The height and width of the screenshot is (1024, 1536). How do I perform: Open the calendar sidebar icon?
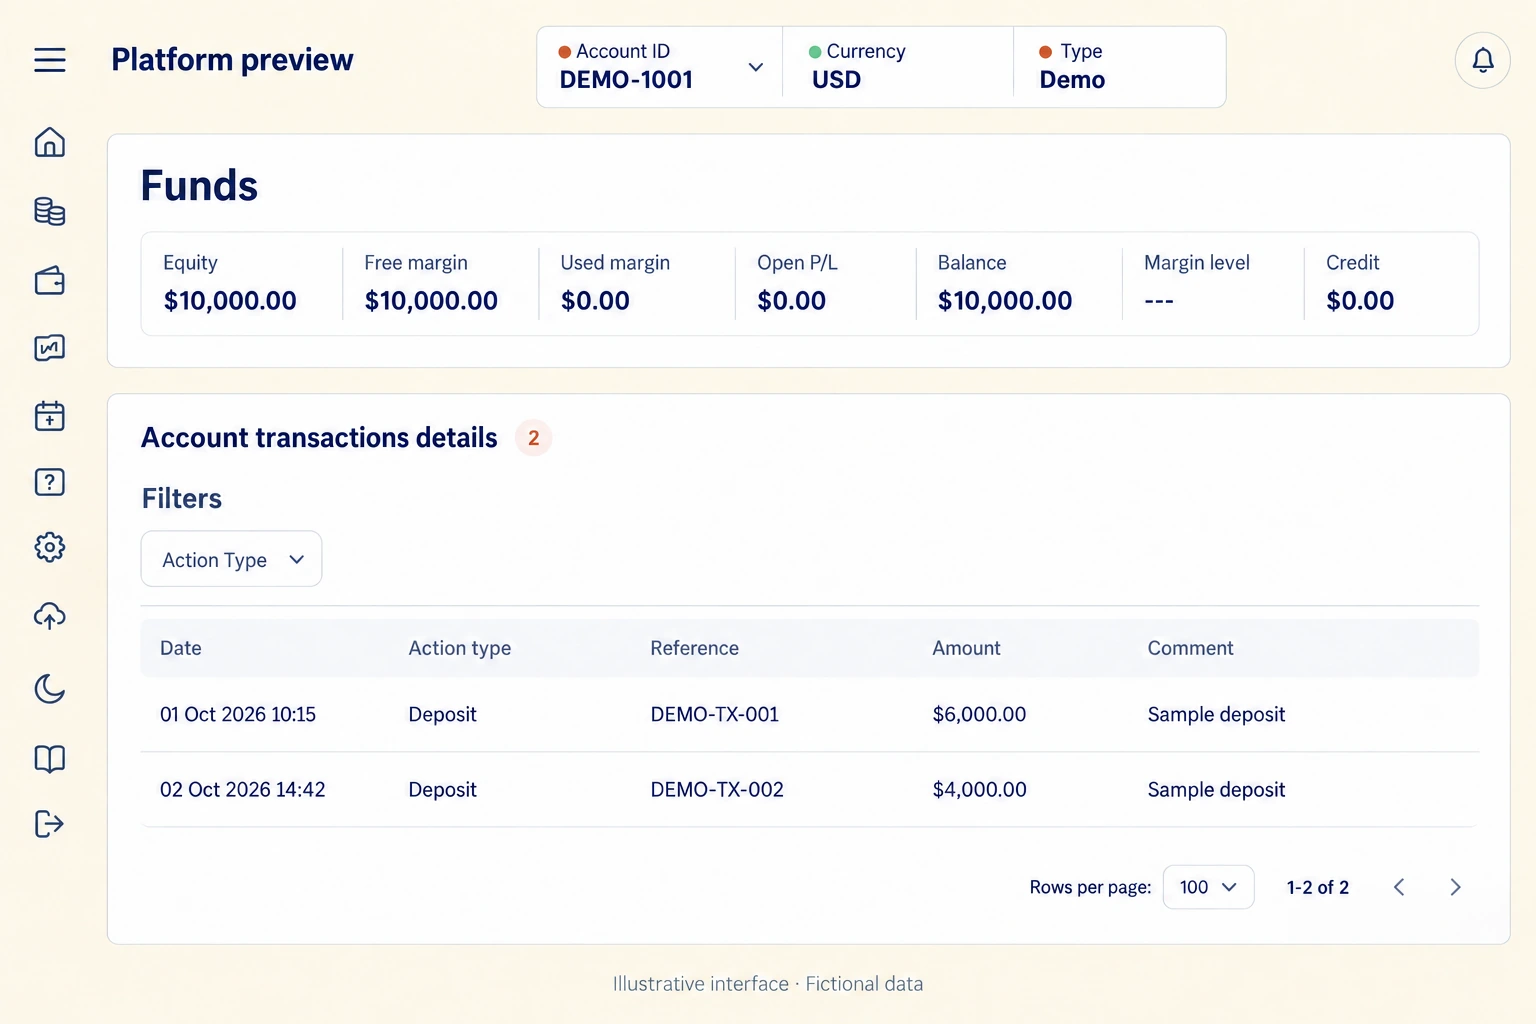(x=50, y=415)
